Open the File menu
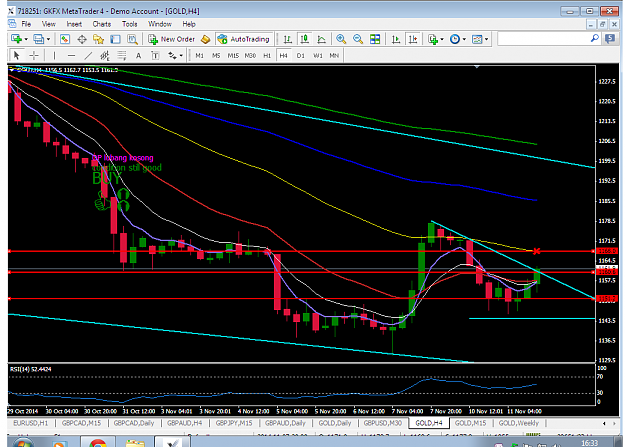The image size is (625, 447). pyautogui.click(x=26, y=24)
